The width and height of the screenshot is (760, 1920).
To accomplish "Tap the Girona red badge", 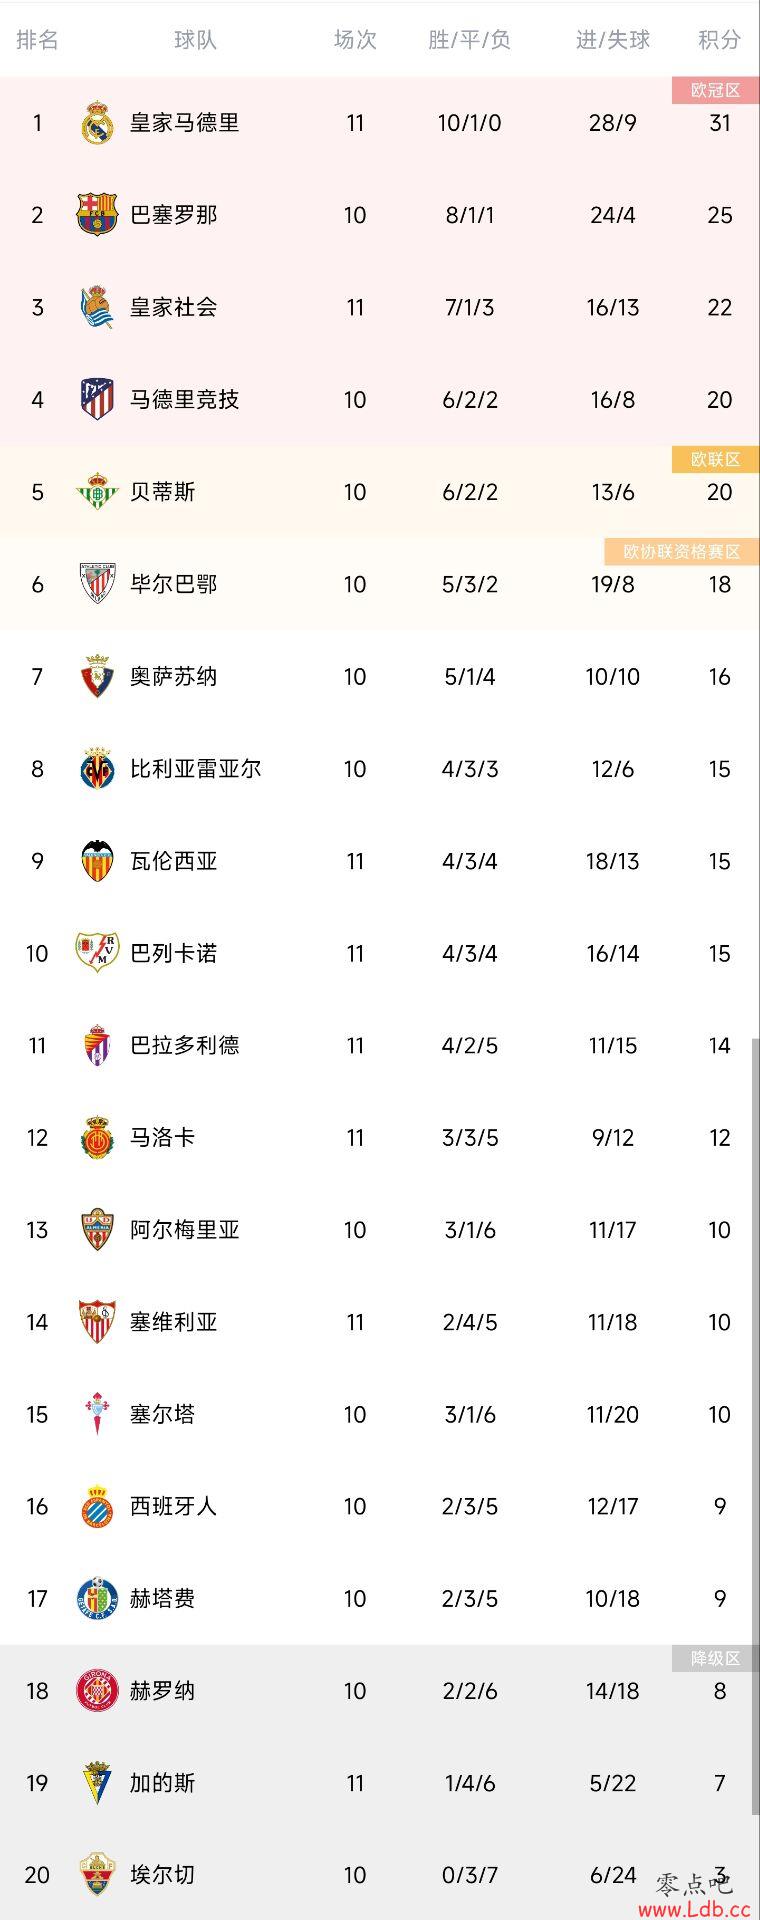I will [x=97, y=1691].
